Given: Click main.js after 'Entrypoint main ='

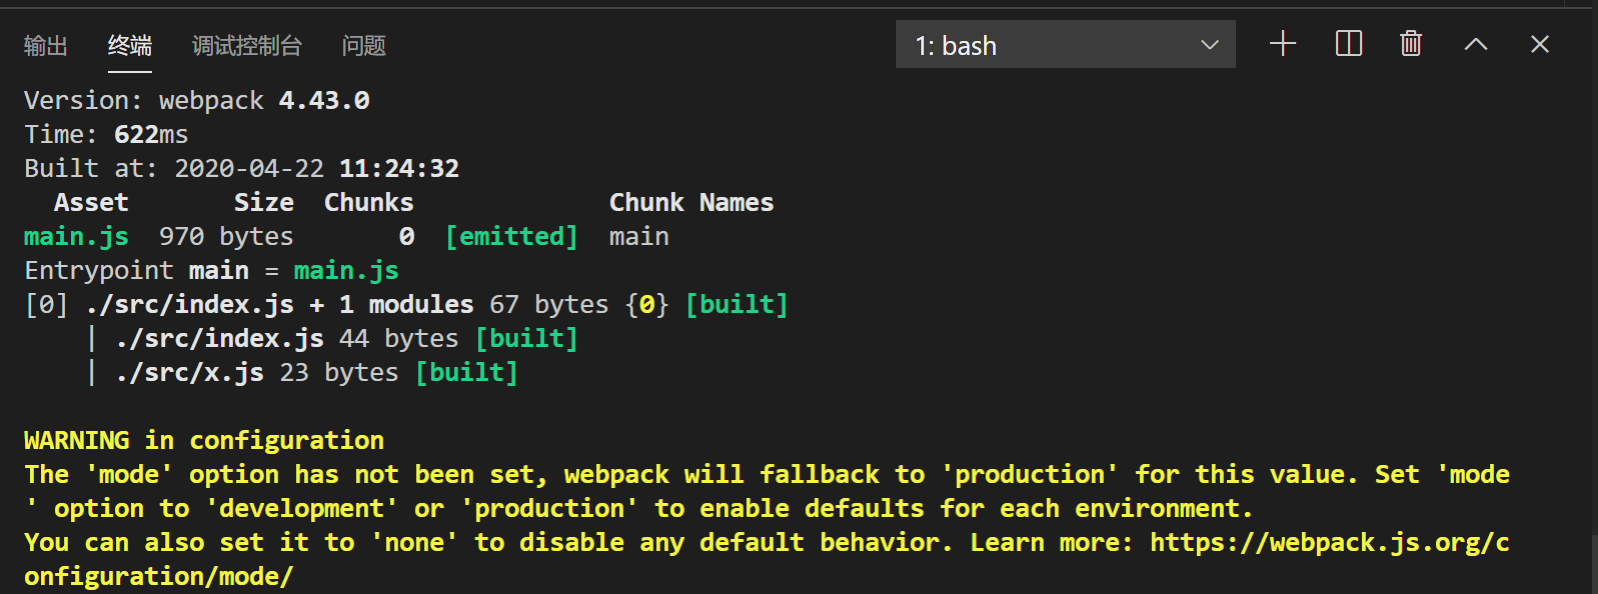Looking at the screenshot, I should (x=346, y=271).
